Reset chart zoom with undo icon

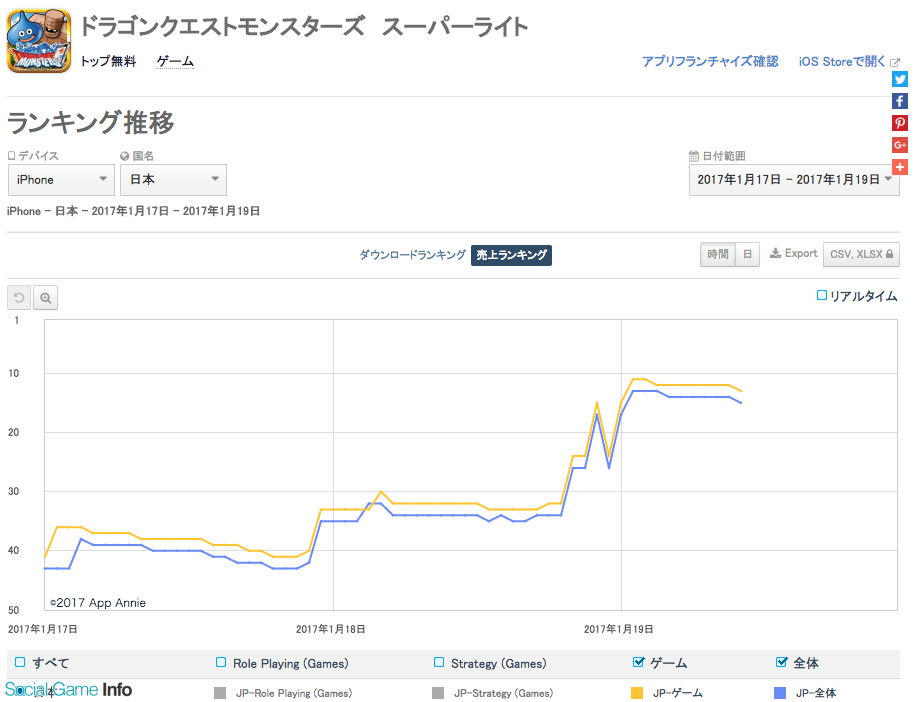[x=19, y=298]
